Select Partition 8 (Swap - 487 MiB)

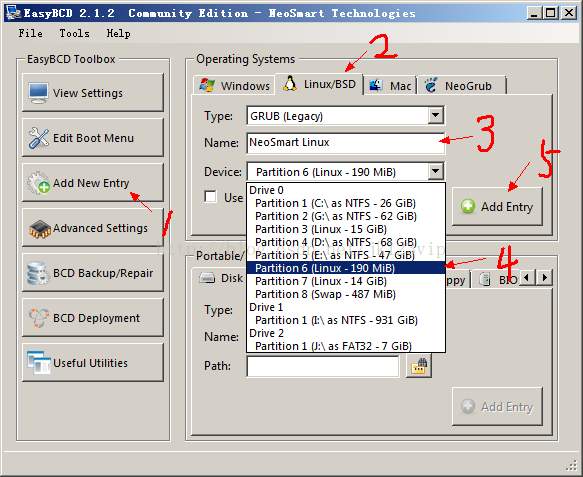coord(345,294)
